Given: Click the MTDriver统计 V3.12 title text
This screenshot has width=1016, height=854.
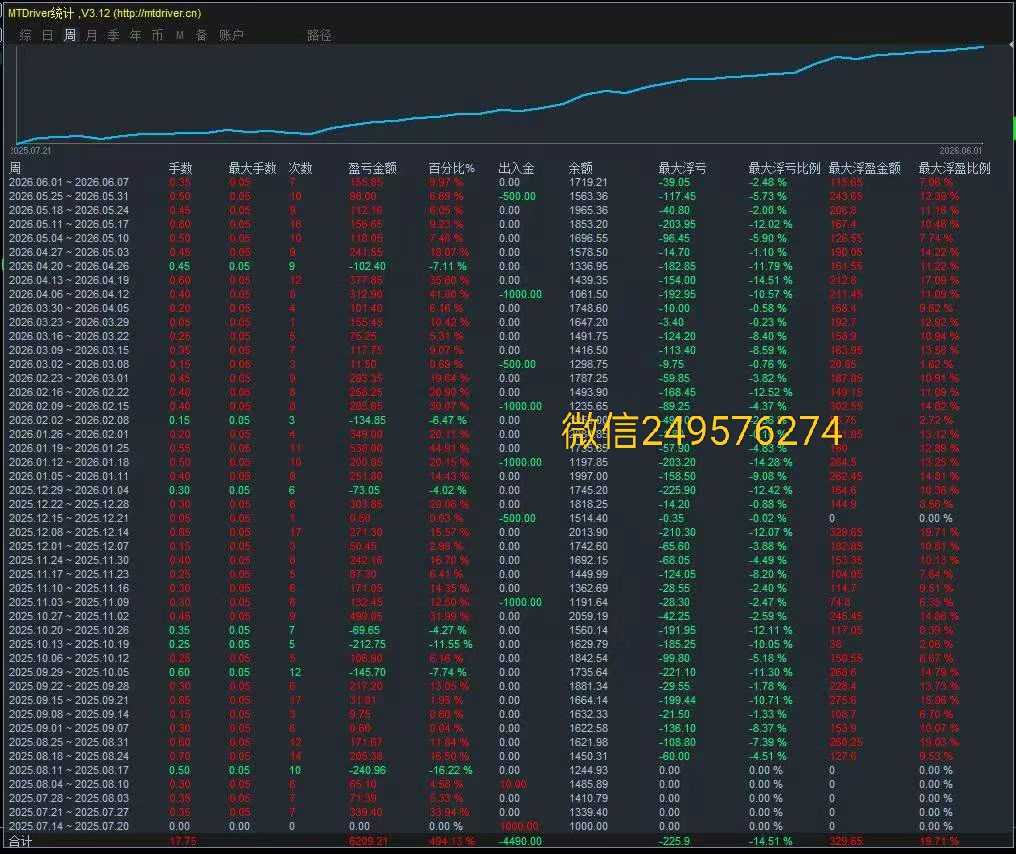Looking at the screenshot, I should click(x=105, y=13).
